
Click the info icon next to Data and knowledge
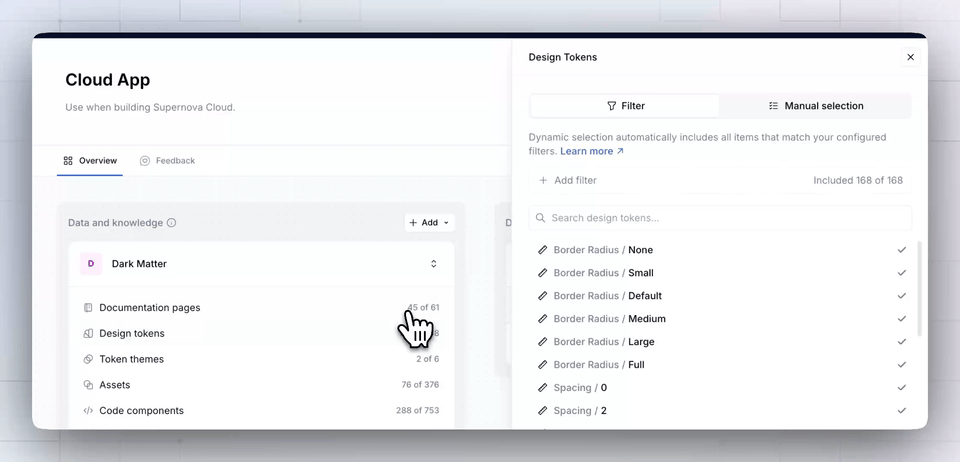click(x=171, y=223)
